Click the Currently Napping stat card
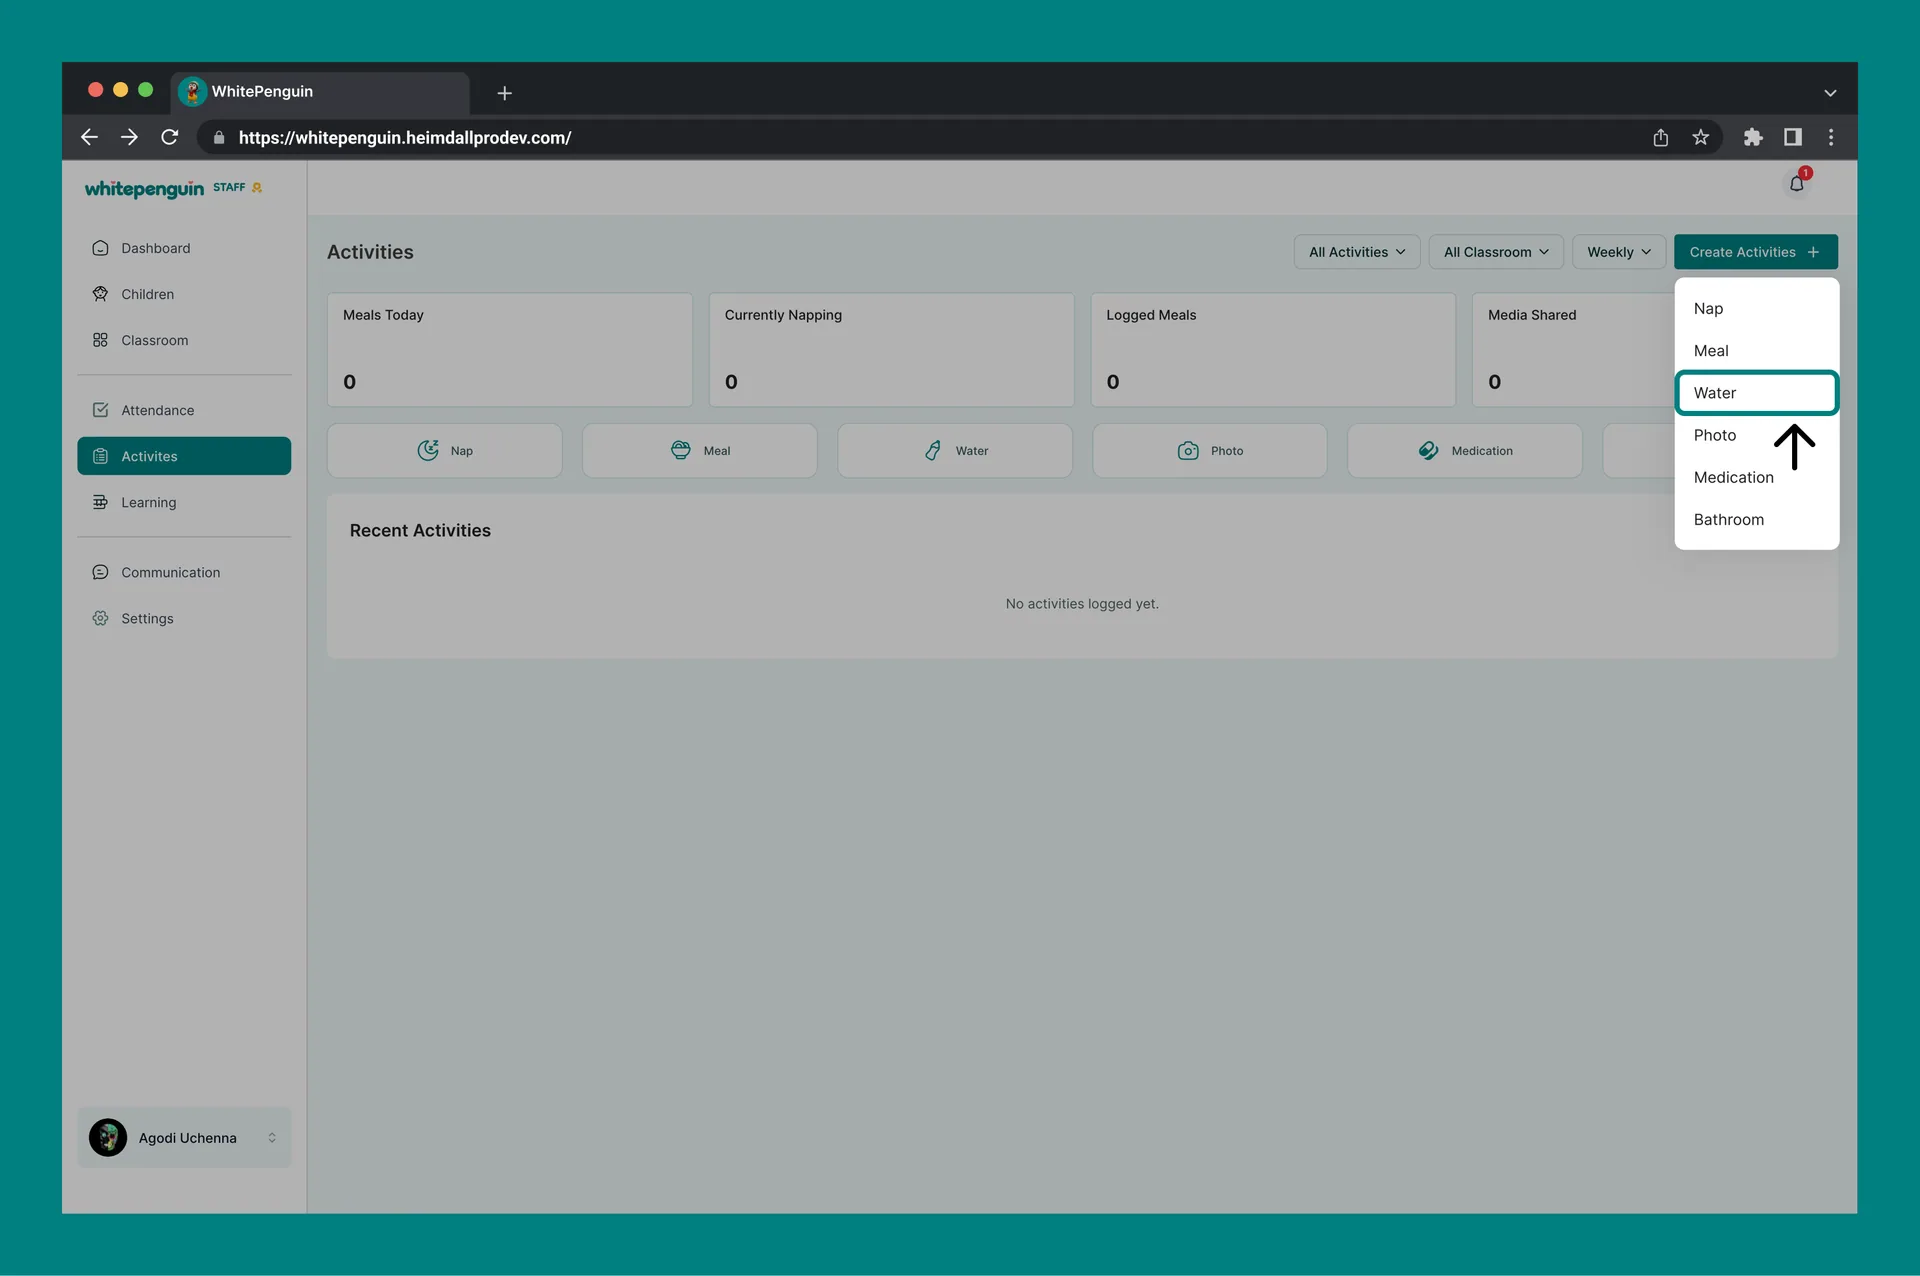The height and width of the screenshot is (1276, 1920). tap(891, 350)
